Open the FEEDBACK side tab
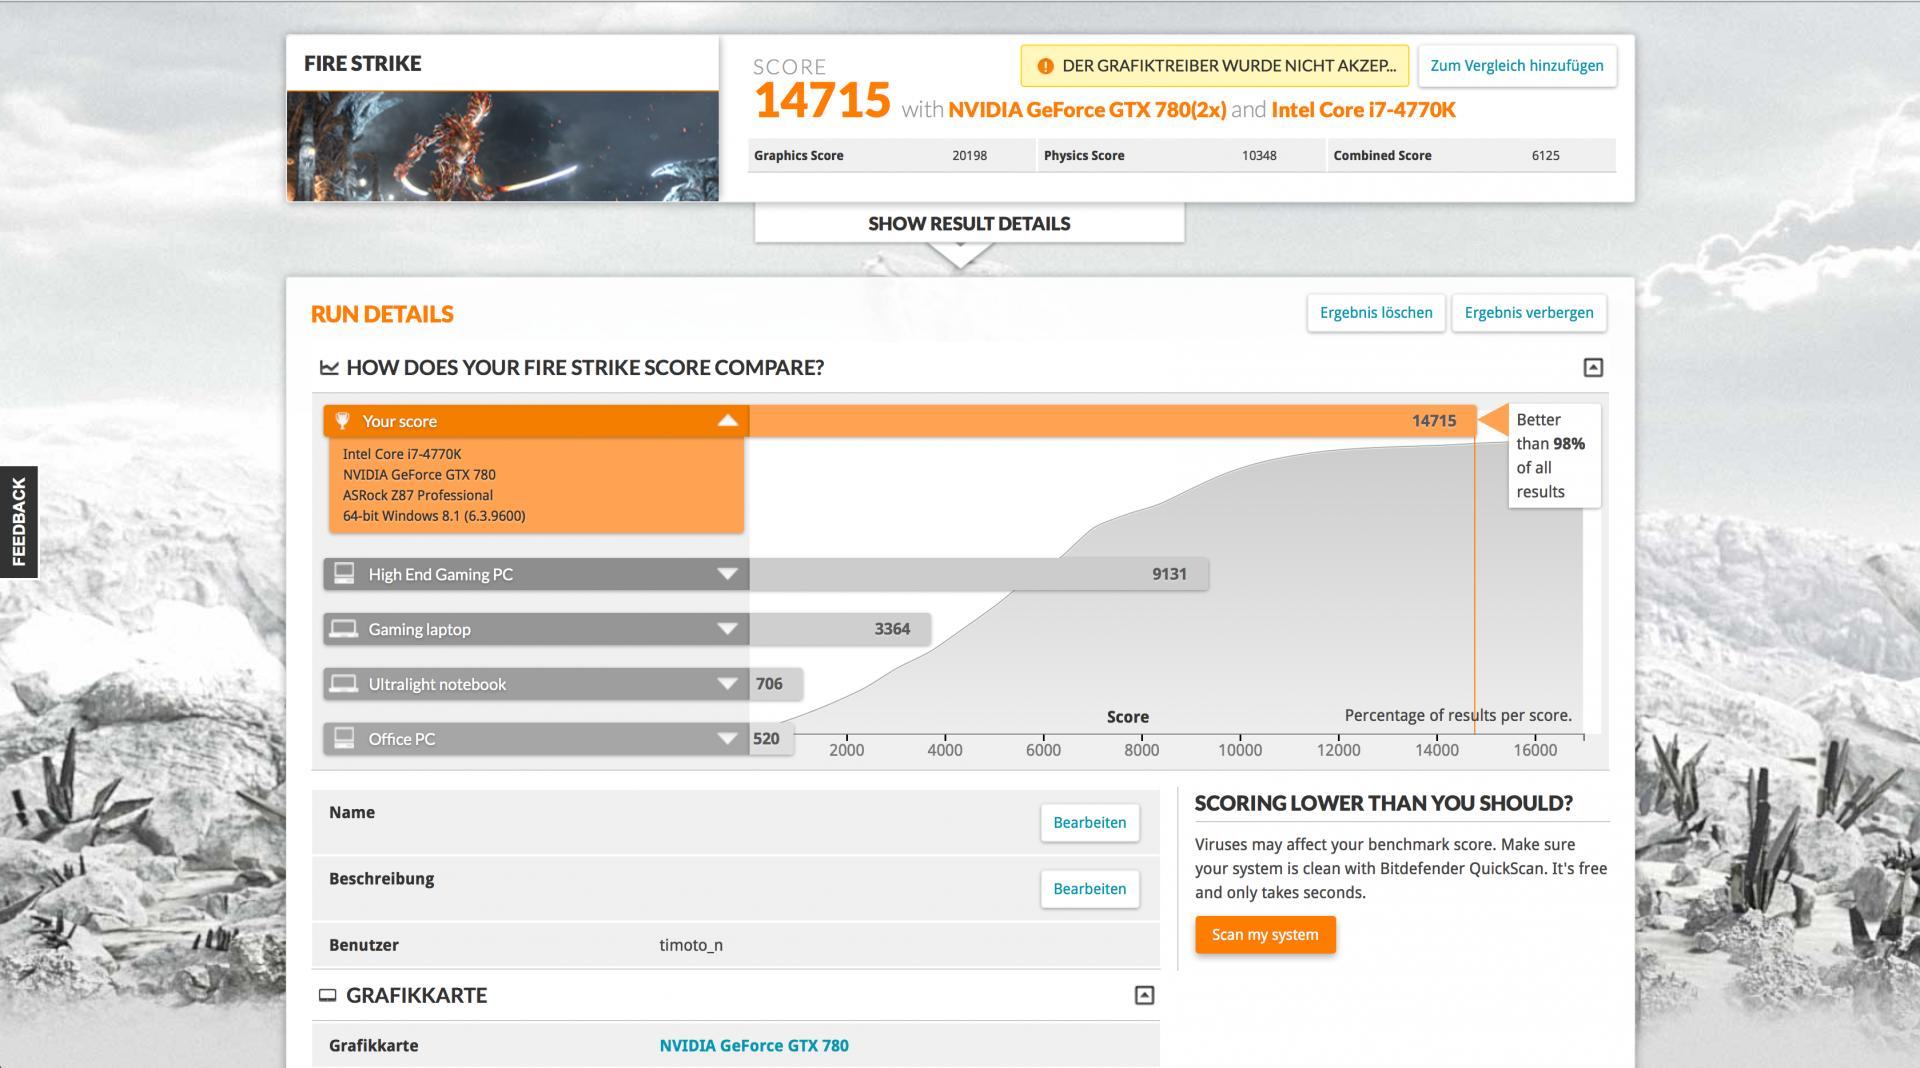The height and width of the screenshot is (1068, 1920). pos(19,522)
